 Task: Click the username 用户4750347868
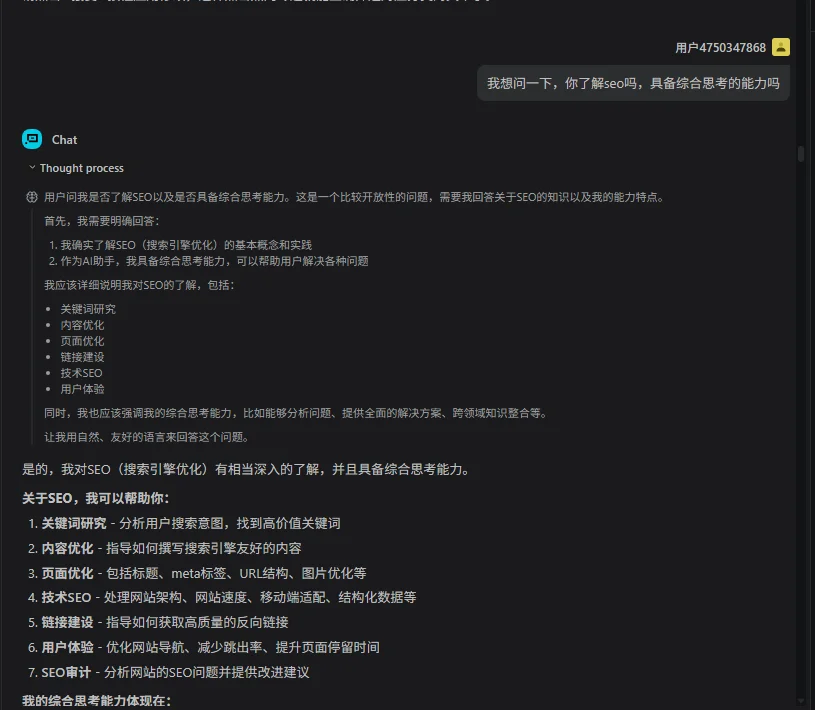click(720, 48)
